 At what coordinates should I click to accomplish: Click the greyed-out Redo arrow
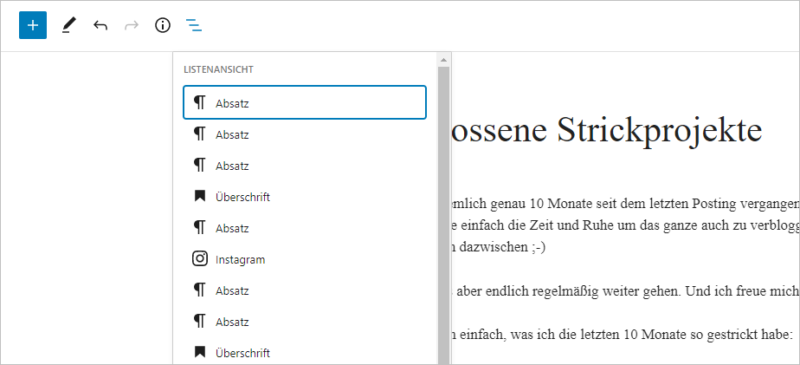point(132,25)
